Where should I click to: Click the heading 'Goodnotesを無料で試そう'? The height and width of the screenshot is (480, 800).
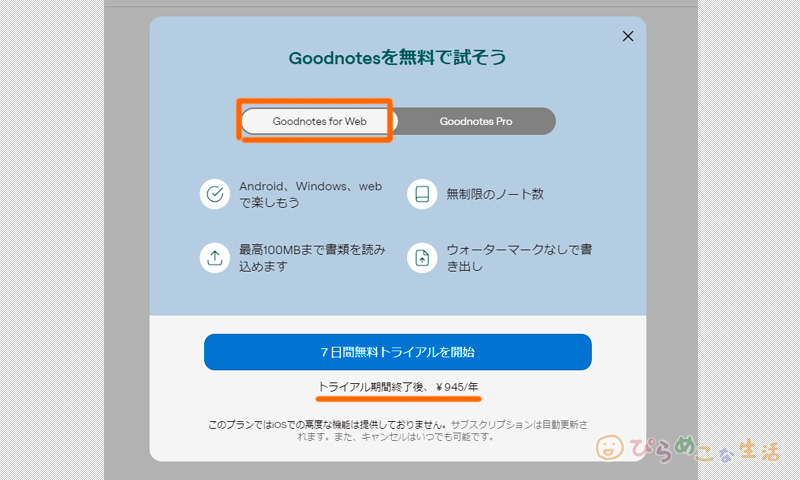(397, 57)
